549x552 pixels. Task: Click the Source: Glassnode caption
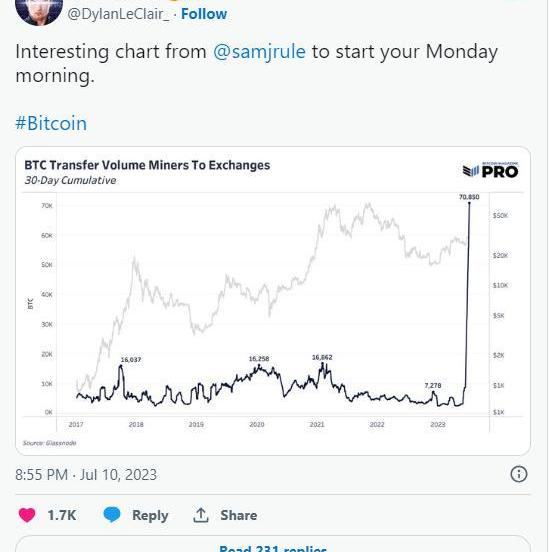(50, 443)
